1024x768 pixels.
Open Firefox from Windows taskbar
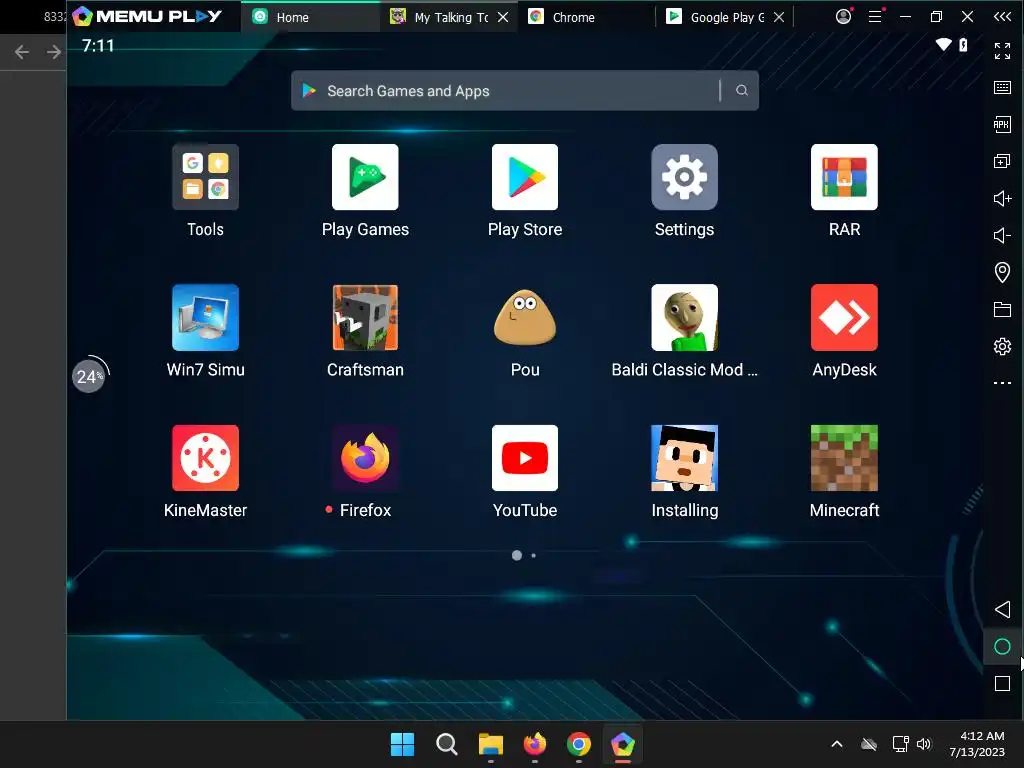click(x=535, y=744)
